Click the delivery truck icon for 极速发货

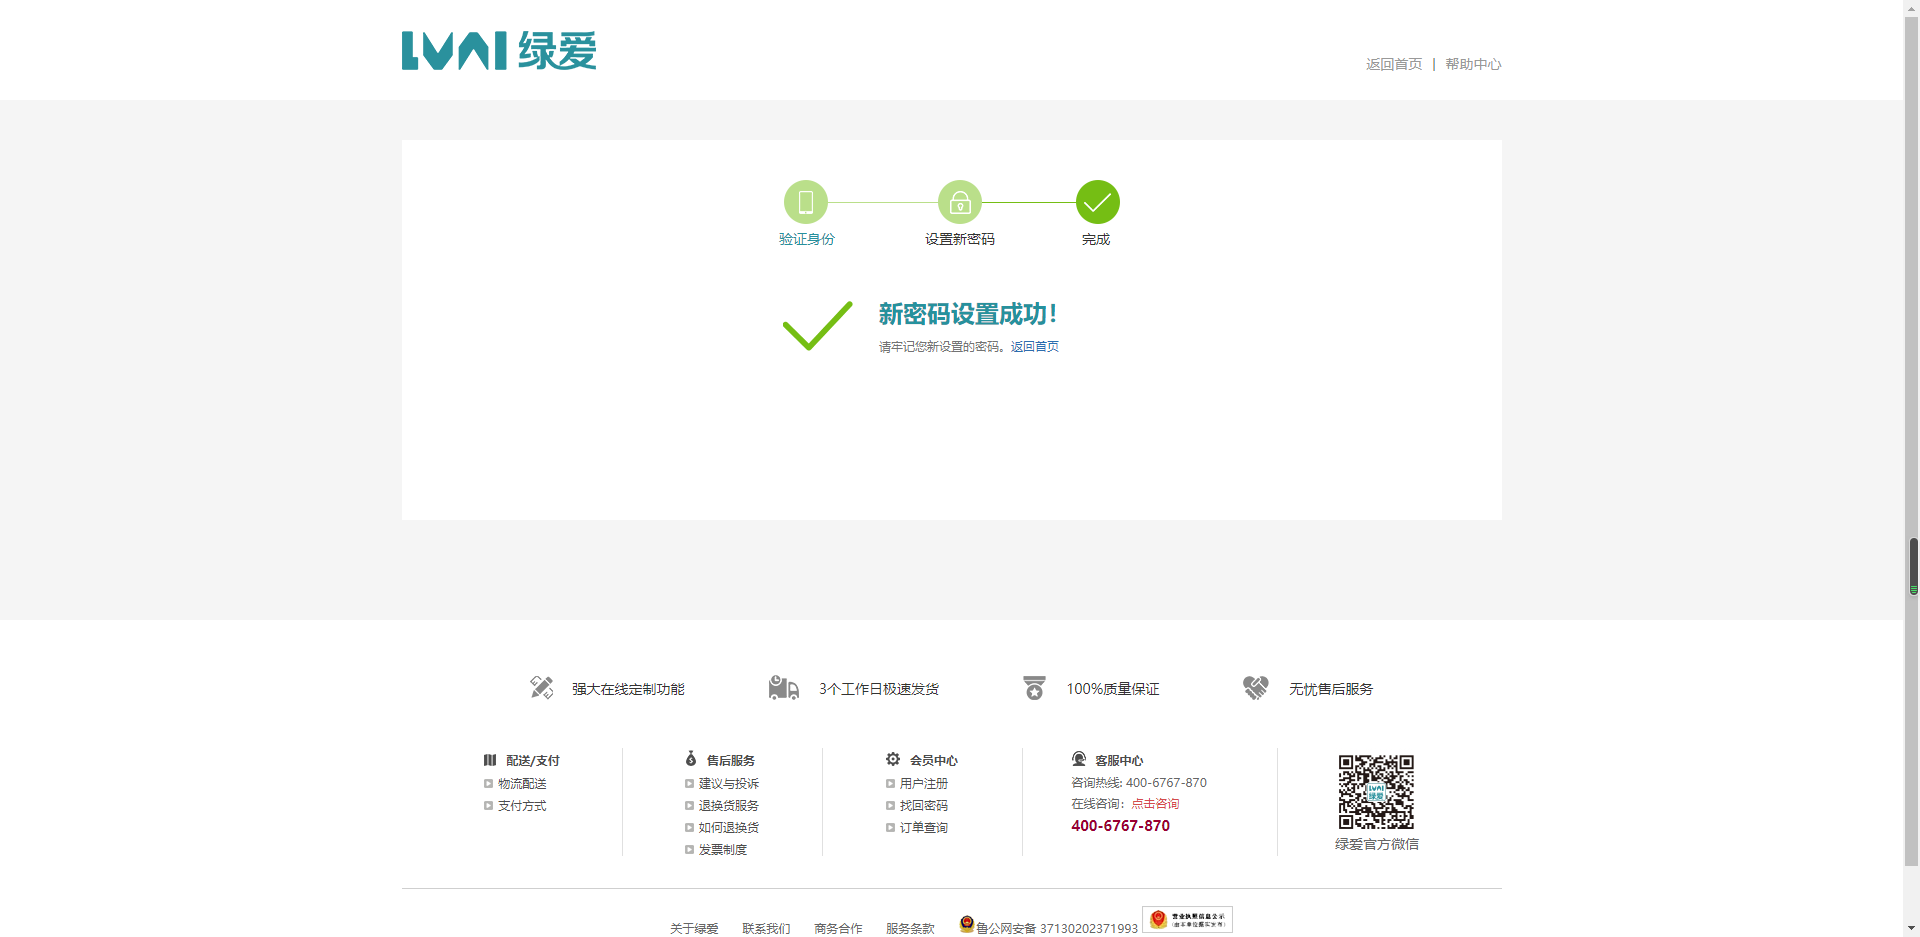[x=783, y=688]
